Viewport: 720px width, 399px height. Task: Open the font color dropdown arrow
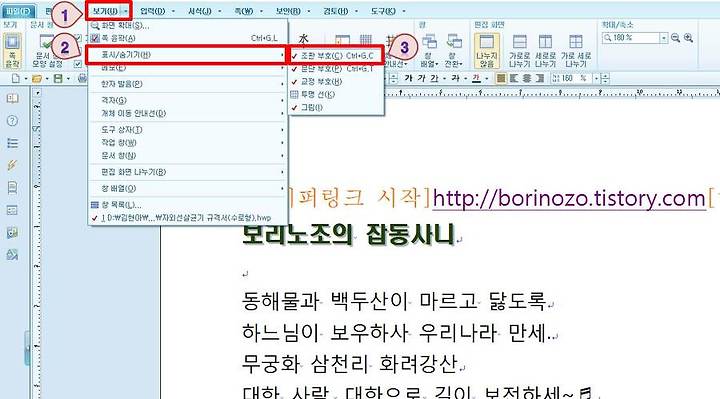(x=487, y=79)
